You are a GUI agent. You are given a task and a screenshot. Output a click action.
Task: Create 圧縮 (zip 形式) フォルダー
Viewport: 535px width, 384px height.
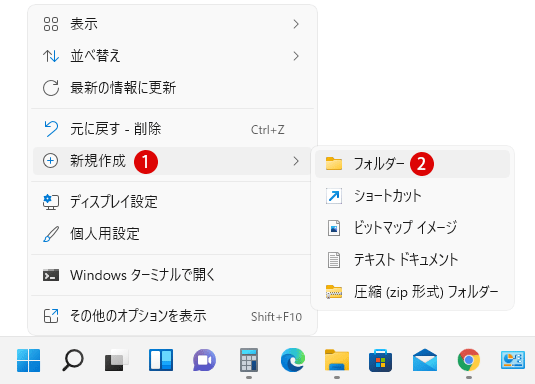point(412,292)
